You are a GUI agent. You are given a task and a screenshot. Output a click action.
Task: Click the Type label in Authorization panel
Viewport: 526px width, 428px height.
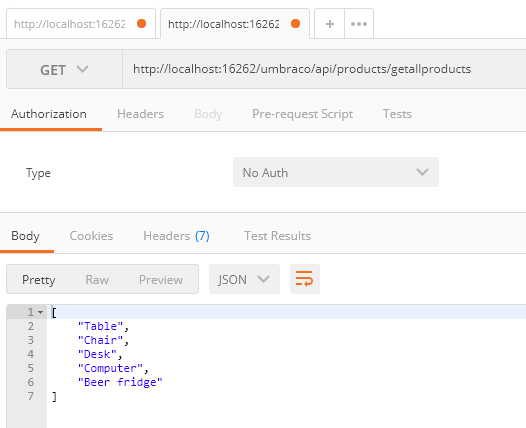point(38,173)
